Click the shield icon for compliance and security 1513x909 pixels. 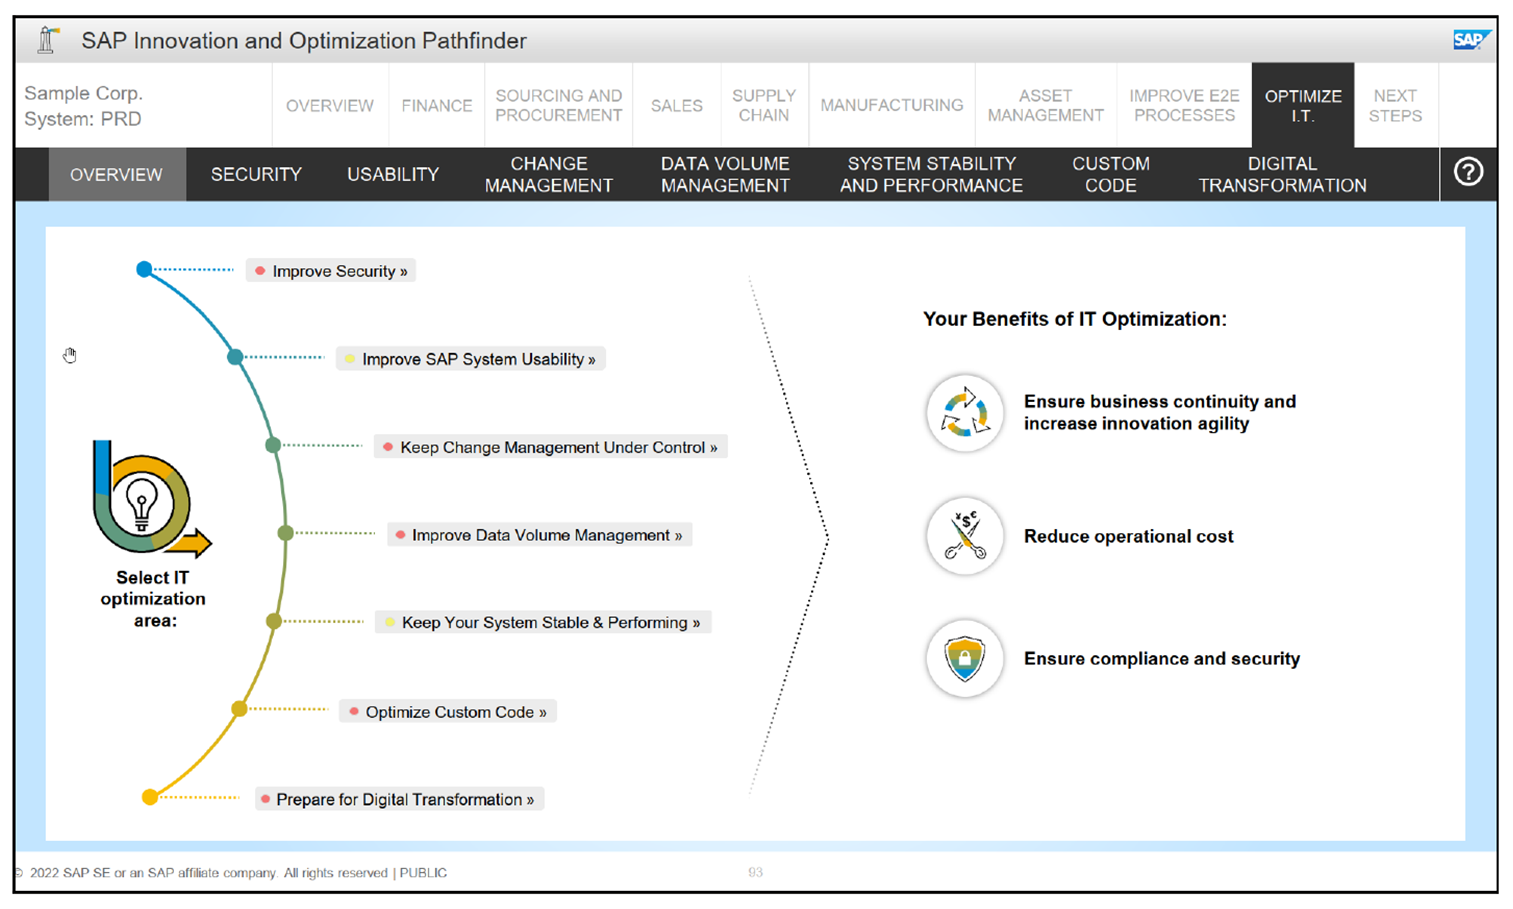[x=963, y=659]
